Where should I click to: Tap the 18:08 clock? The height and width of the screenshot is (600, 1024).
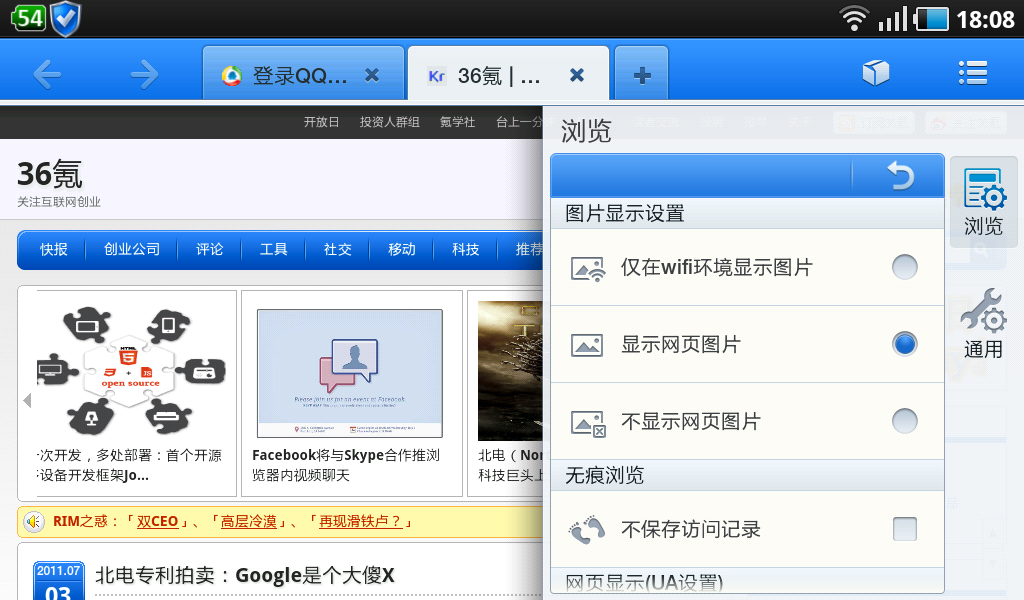985,20
